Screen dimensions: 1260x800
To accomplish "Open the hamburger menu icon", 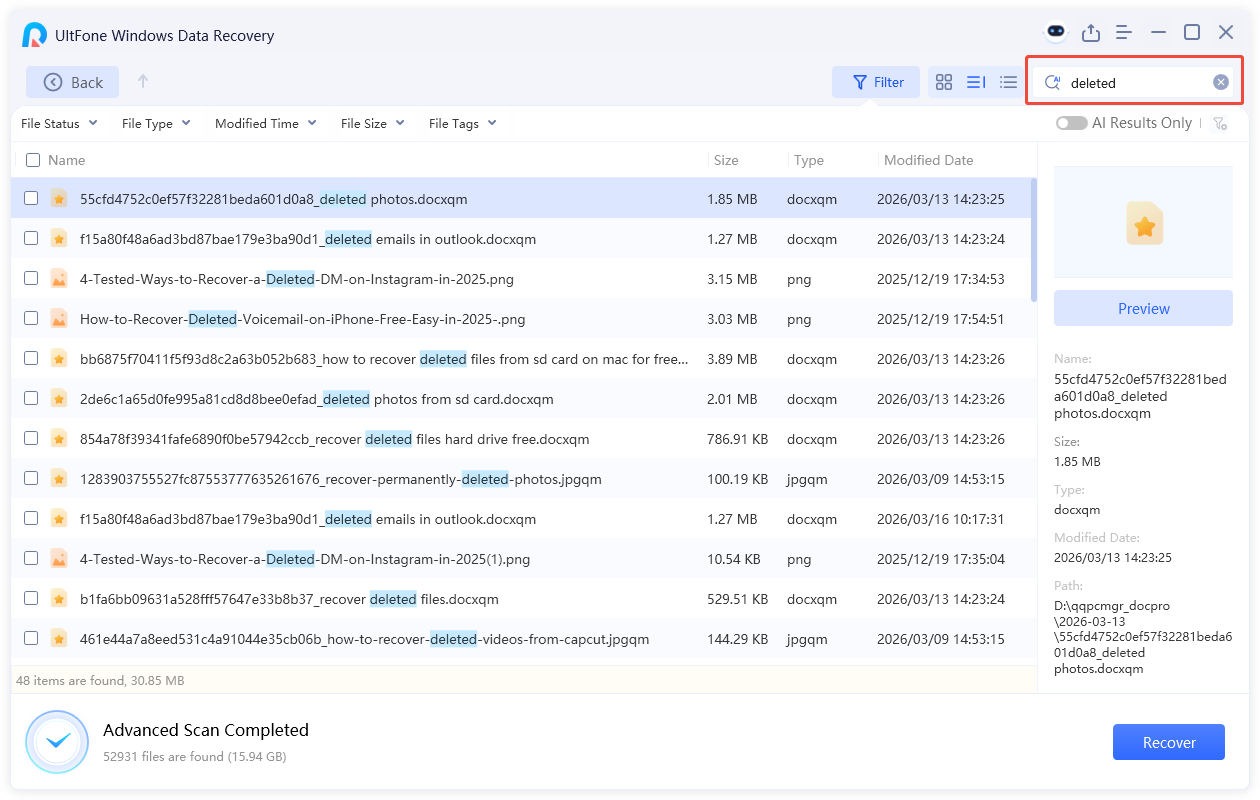I will tap(1123, 32).
